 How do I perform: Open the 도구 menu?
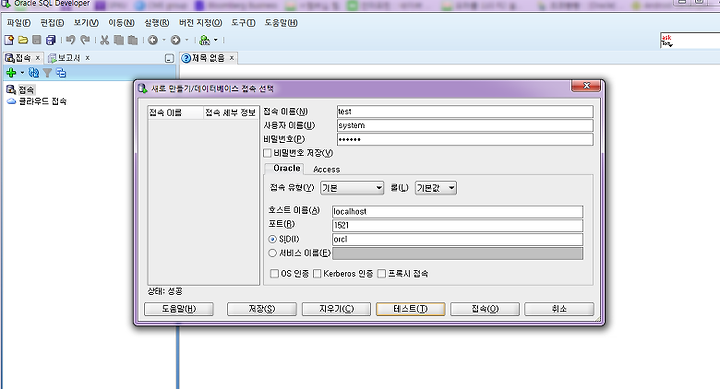[243, 23]
